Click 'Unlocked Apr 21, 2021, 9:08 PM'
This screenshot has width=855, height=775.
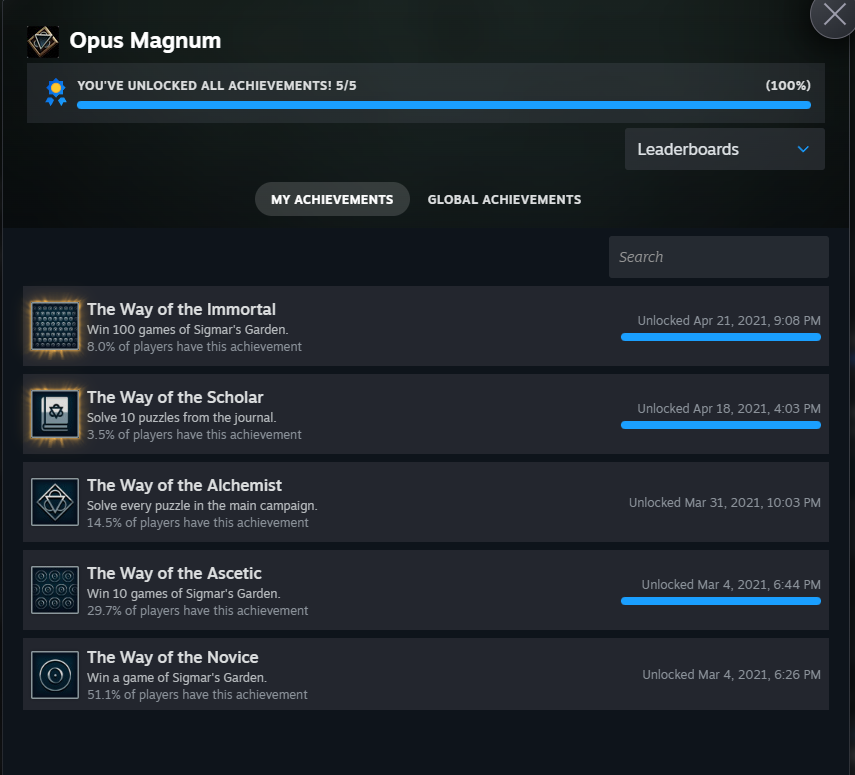(x=729, y=321)
